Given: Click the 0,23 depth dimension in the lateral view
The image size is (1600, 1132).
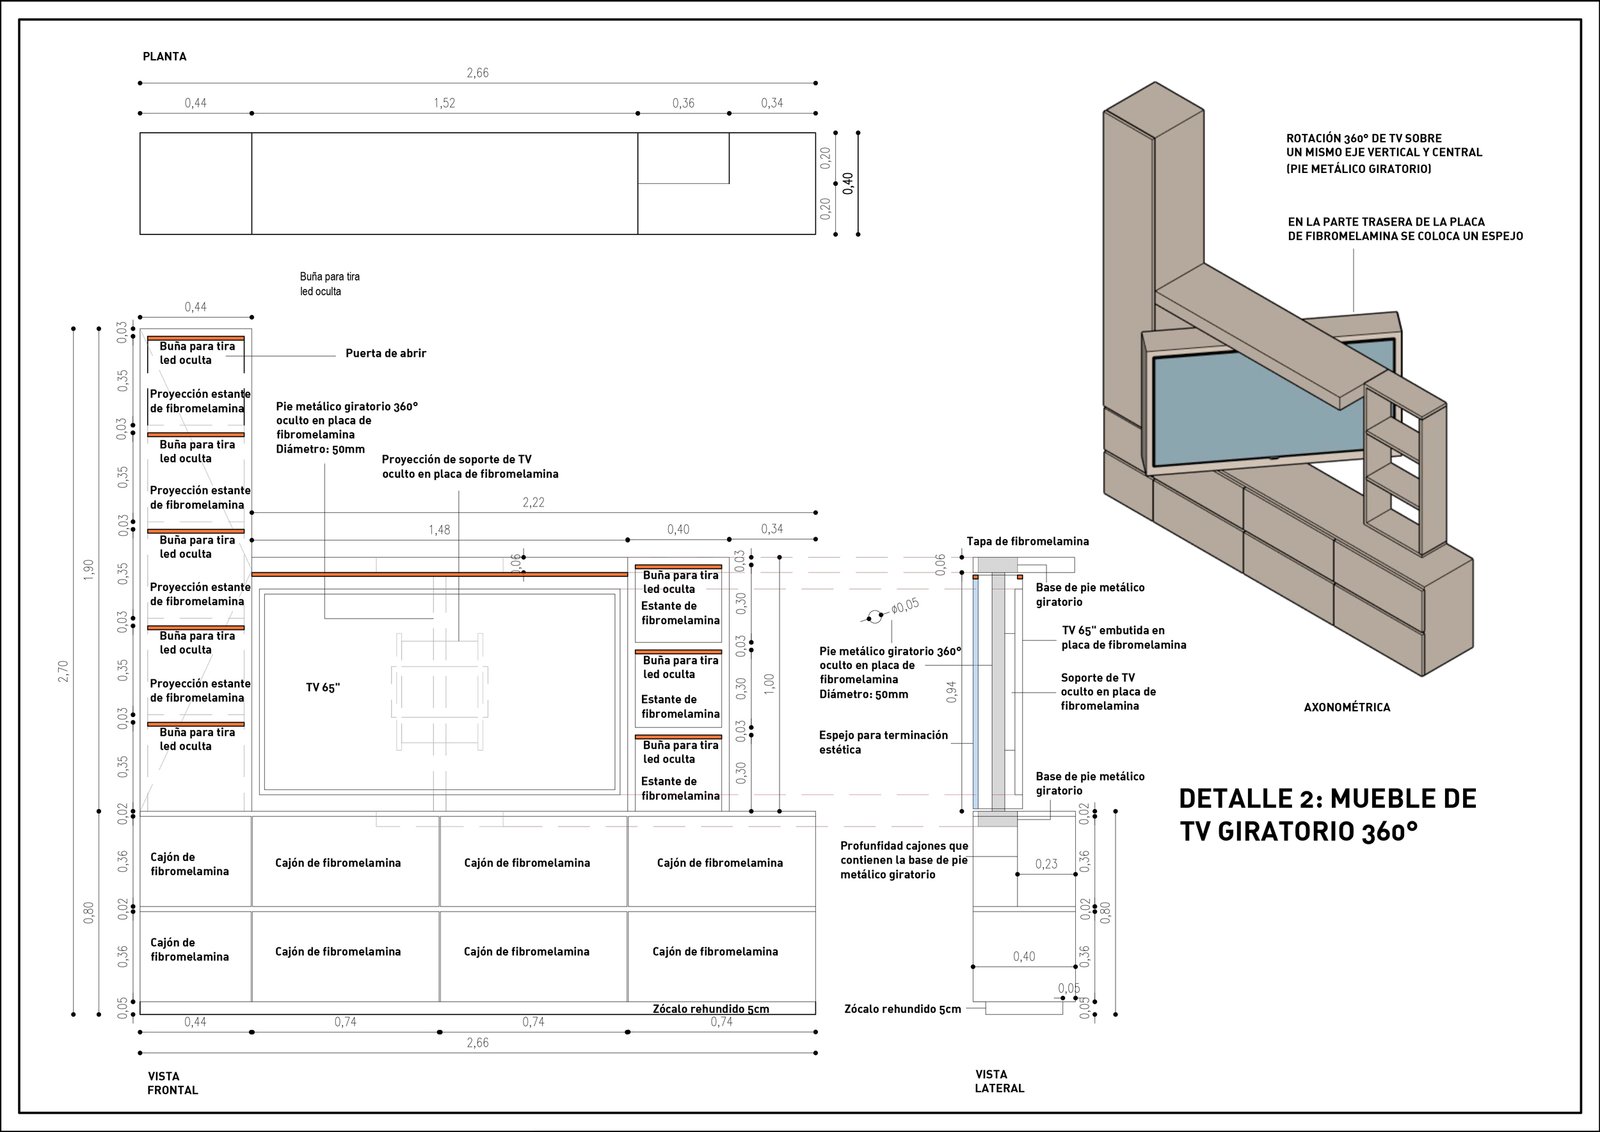Looking at the screenshot, I should click(x=1046, y=864).
